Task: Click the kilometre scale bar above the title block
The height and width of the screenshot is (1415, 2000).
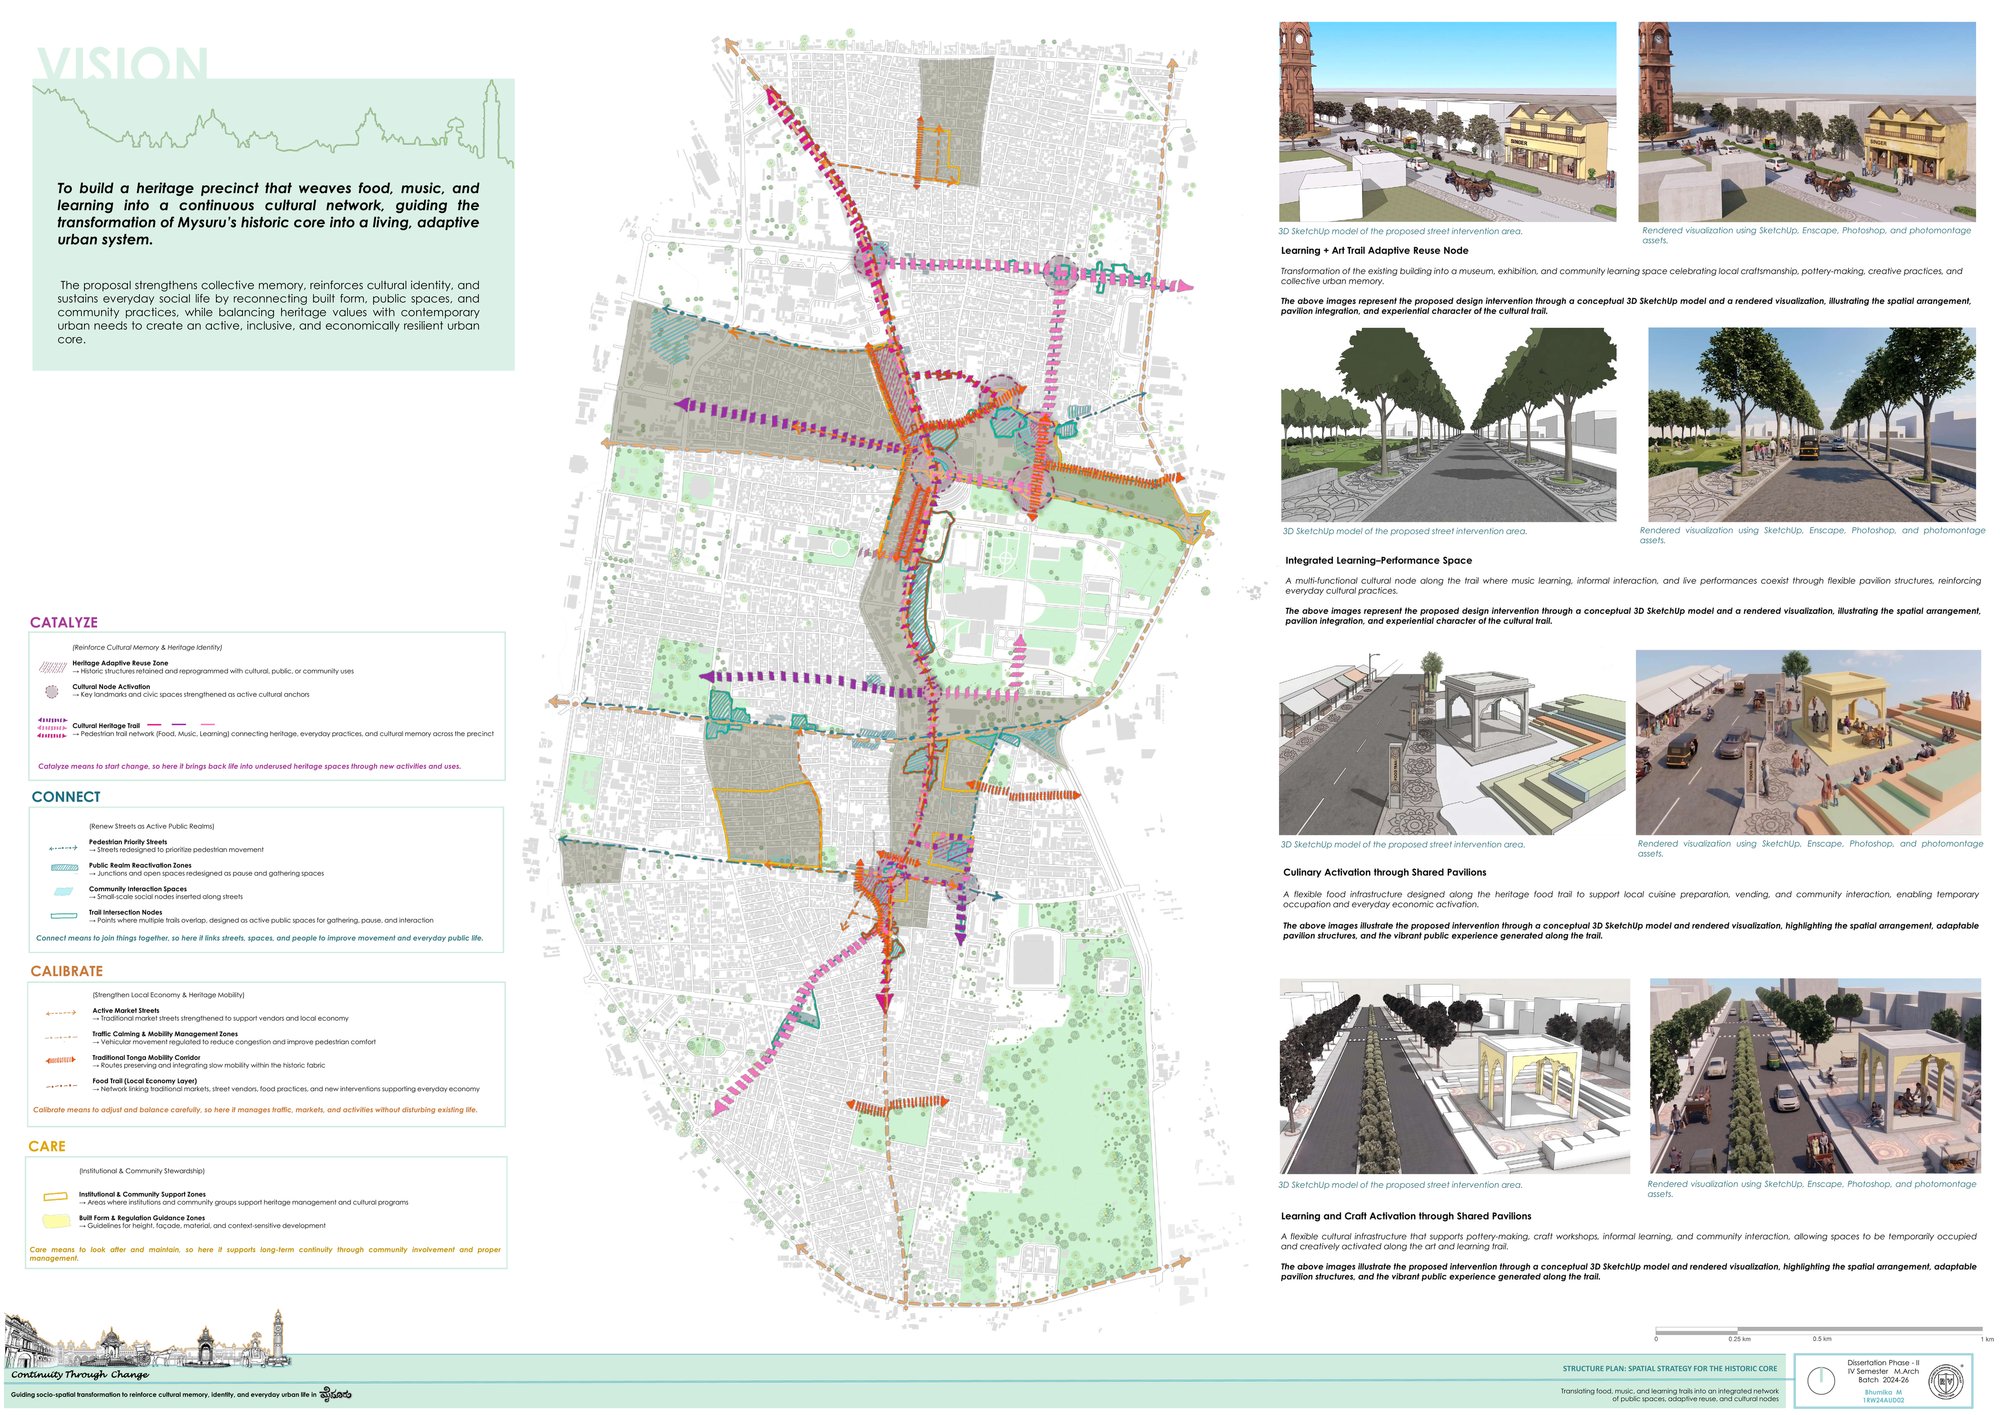Action: pos(1818,1330)
